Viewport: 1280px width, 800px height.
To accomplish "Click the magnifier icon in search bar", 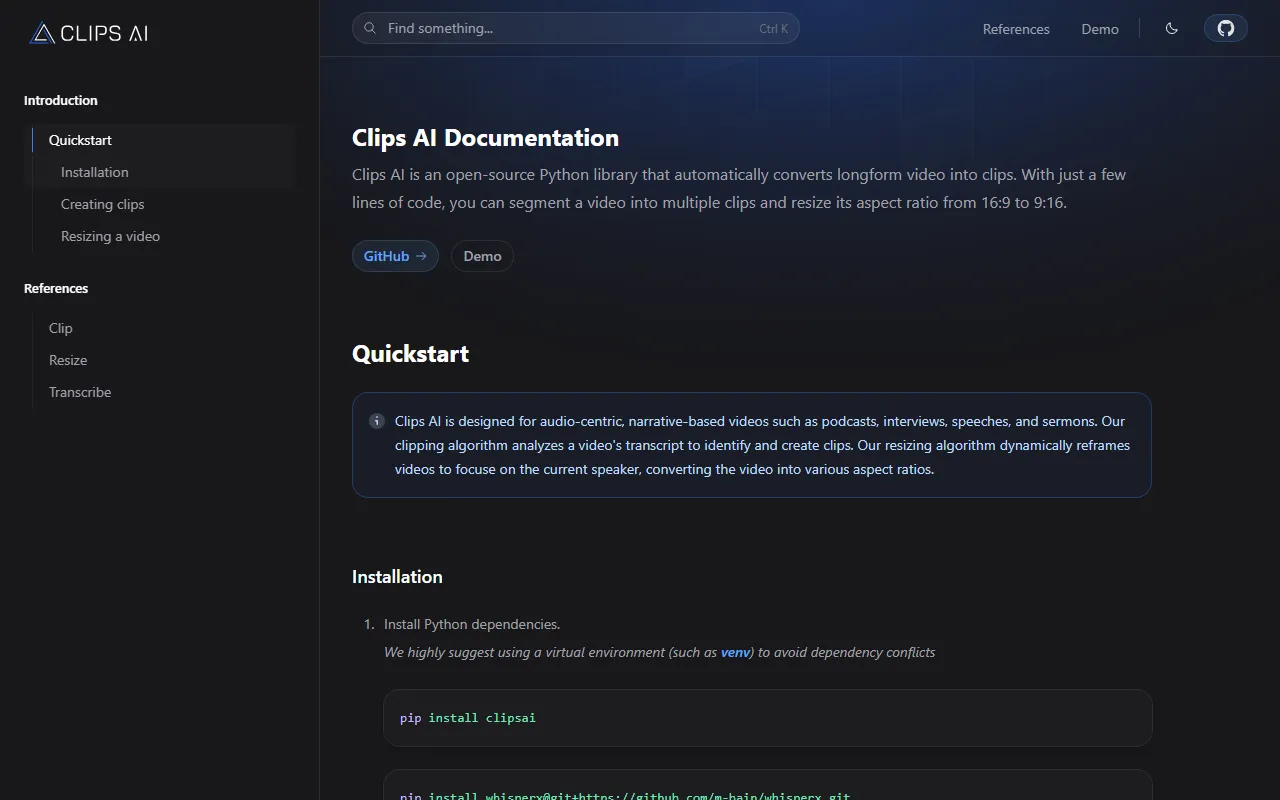I will (x=370, y=28).
